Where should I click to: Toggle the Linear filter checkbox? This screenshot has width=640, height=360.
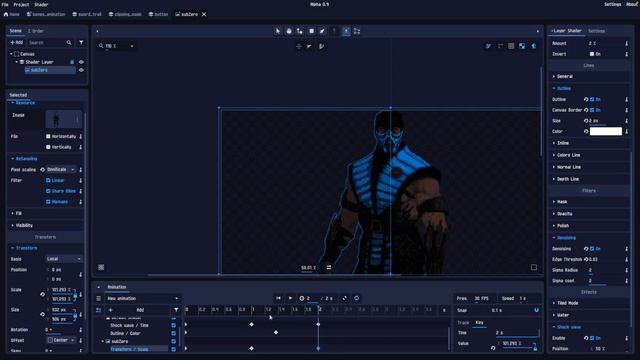click(48, 180)
